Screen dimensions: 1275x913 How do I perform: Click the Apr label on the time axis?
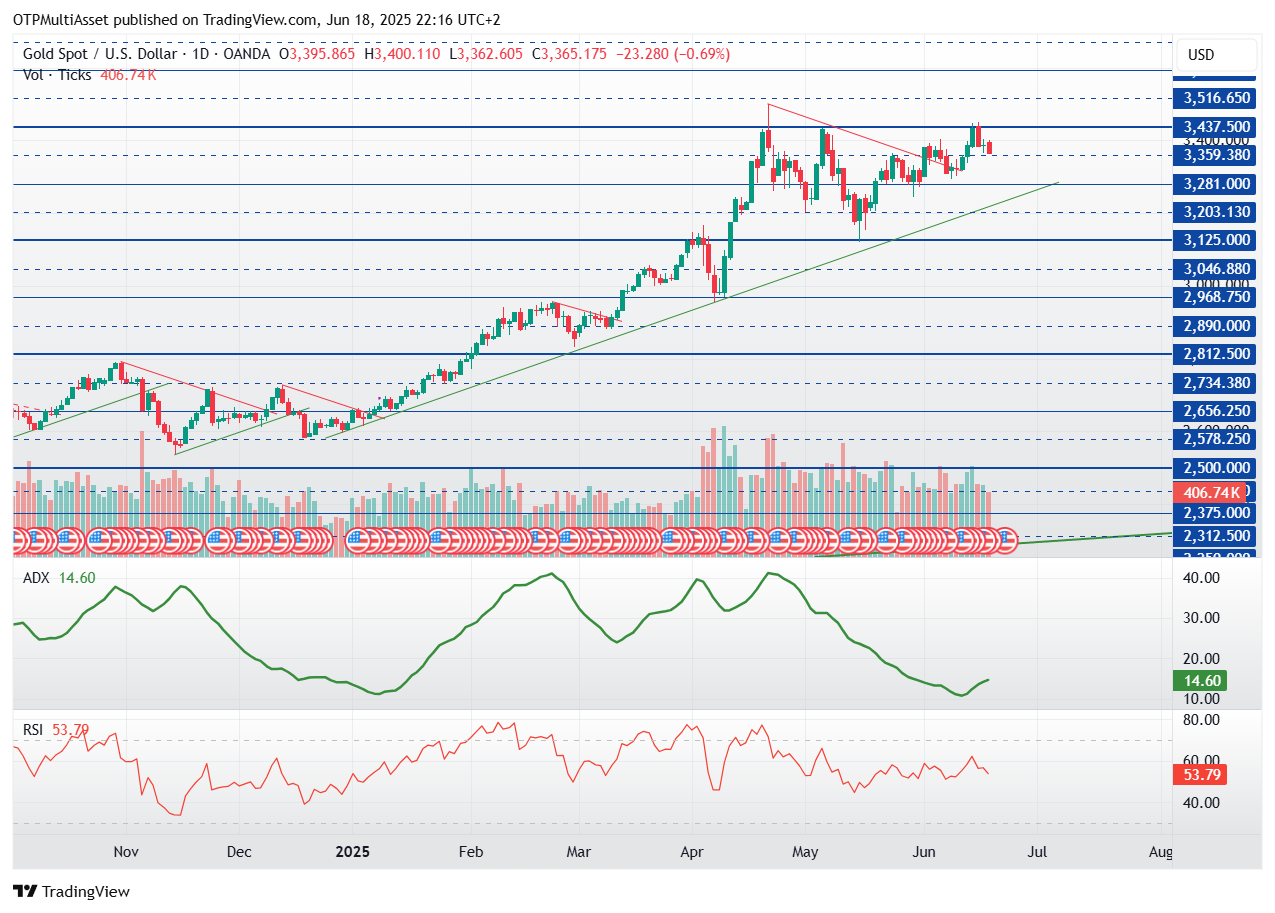pos(691,853)
